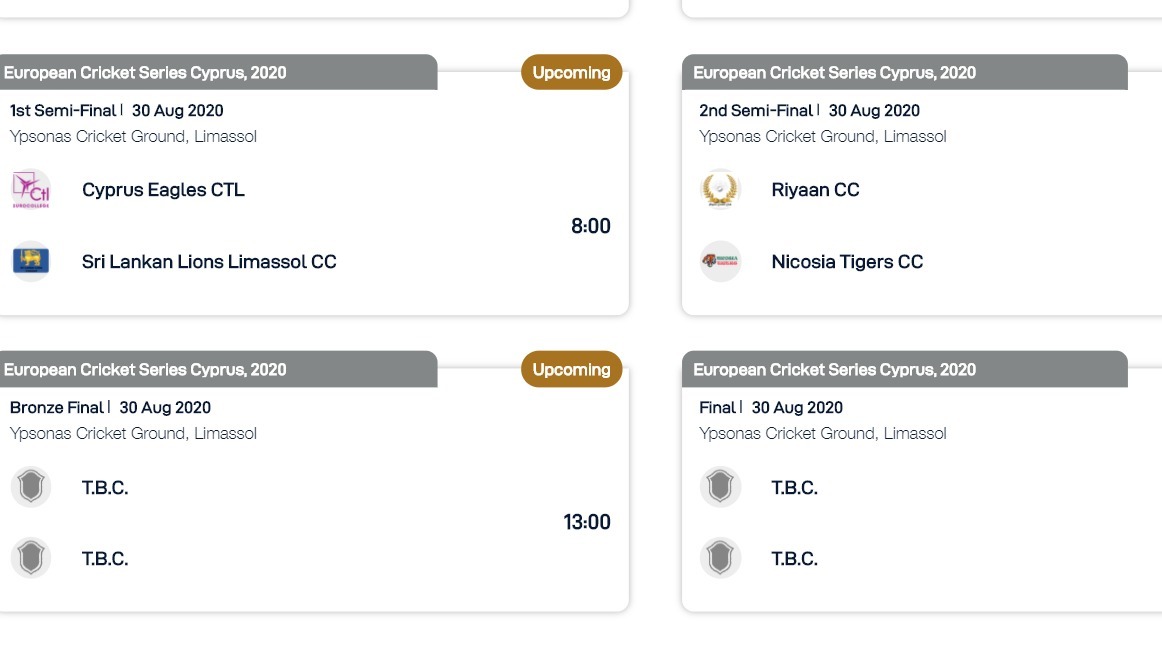1162x653 pixels.
Task: Open the Sri Lankan Lions Limassol CC name
Action: 209,262
